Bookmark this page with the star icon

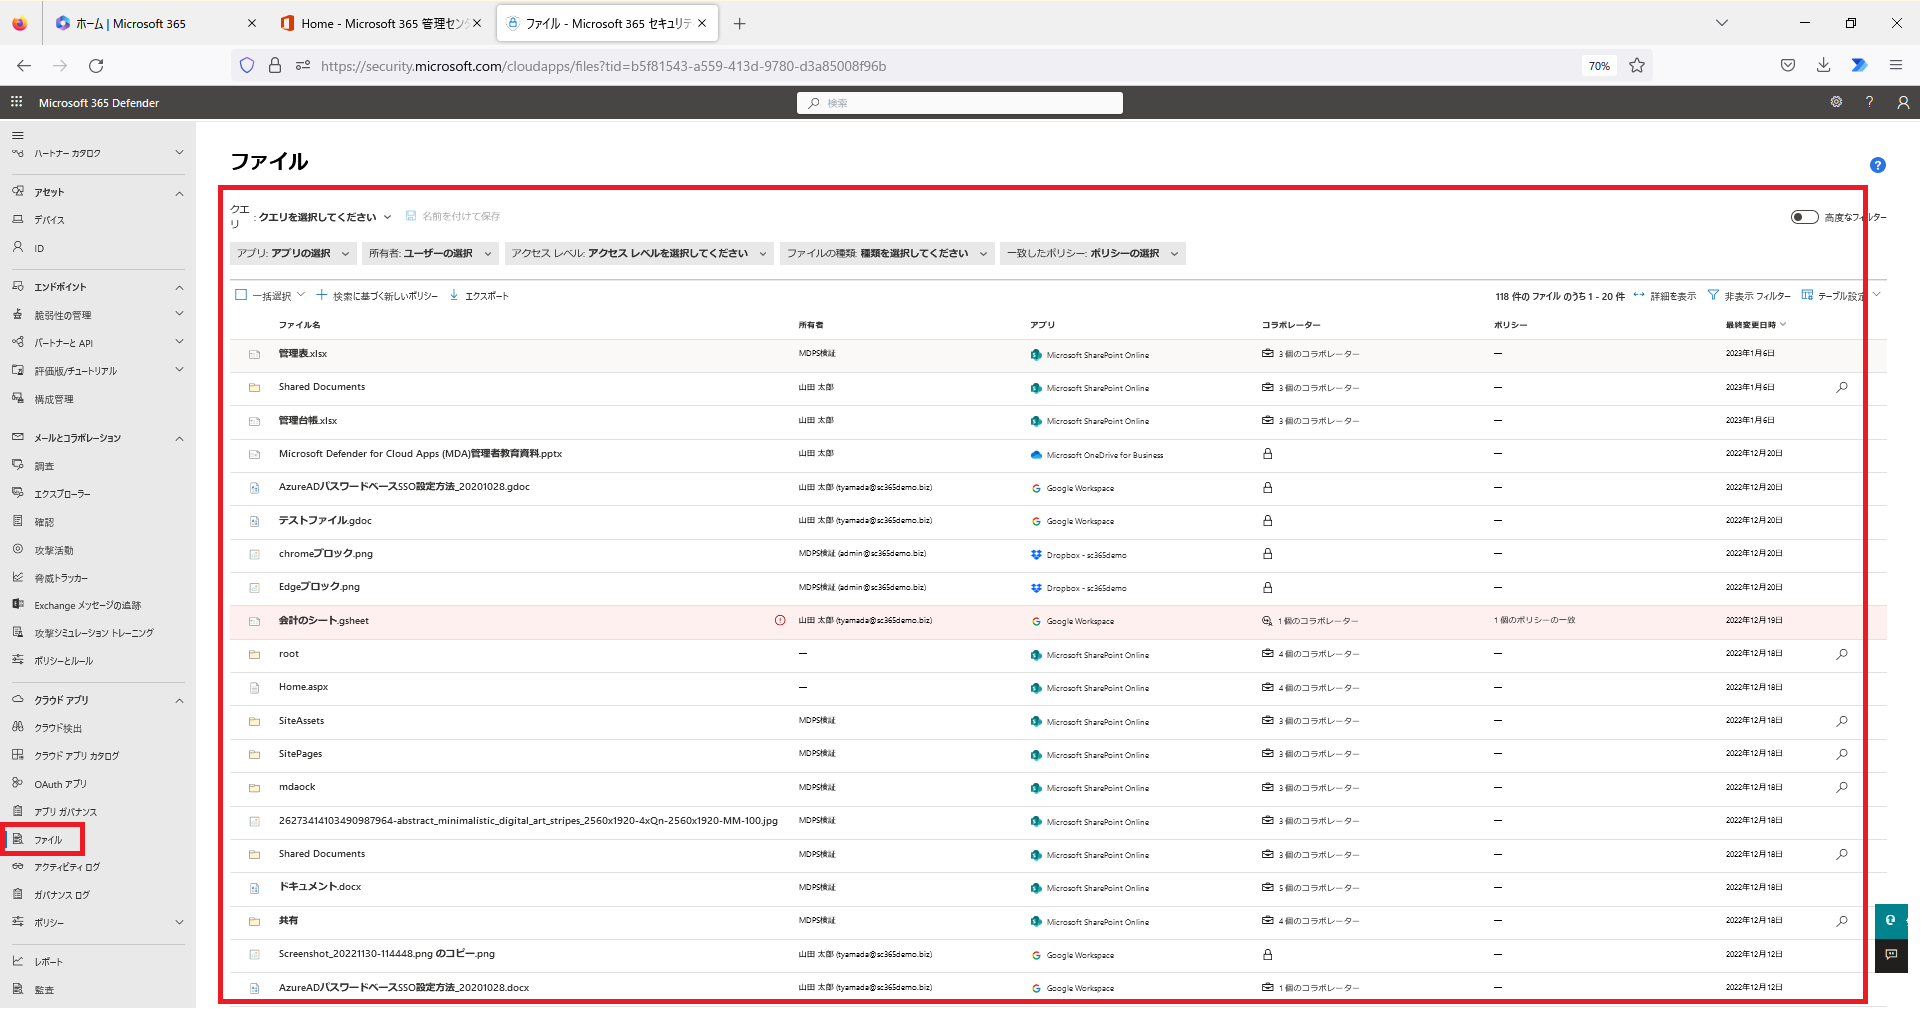[x=1636, y=65]
